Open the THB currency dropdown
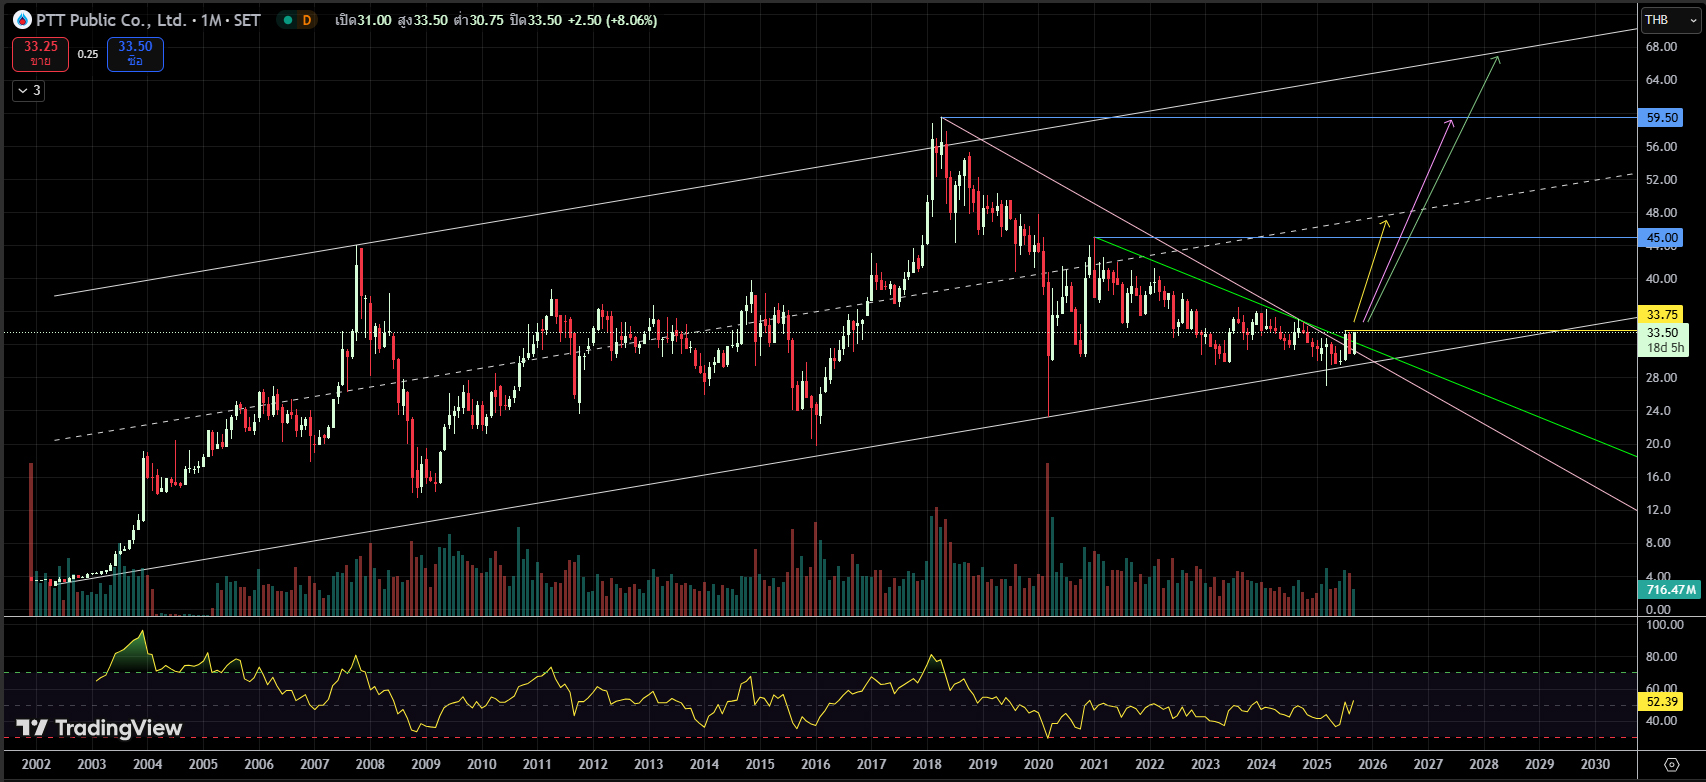 click(1670, 20)
